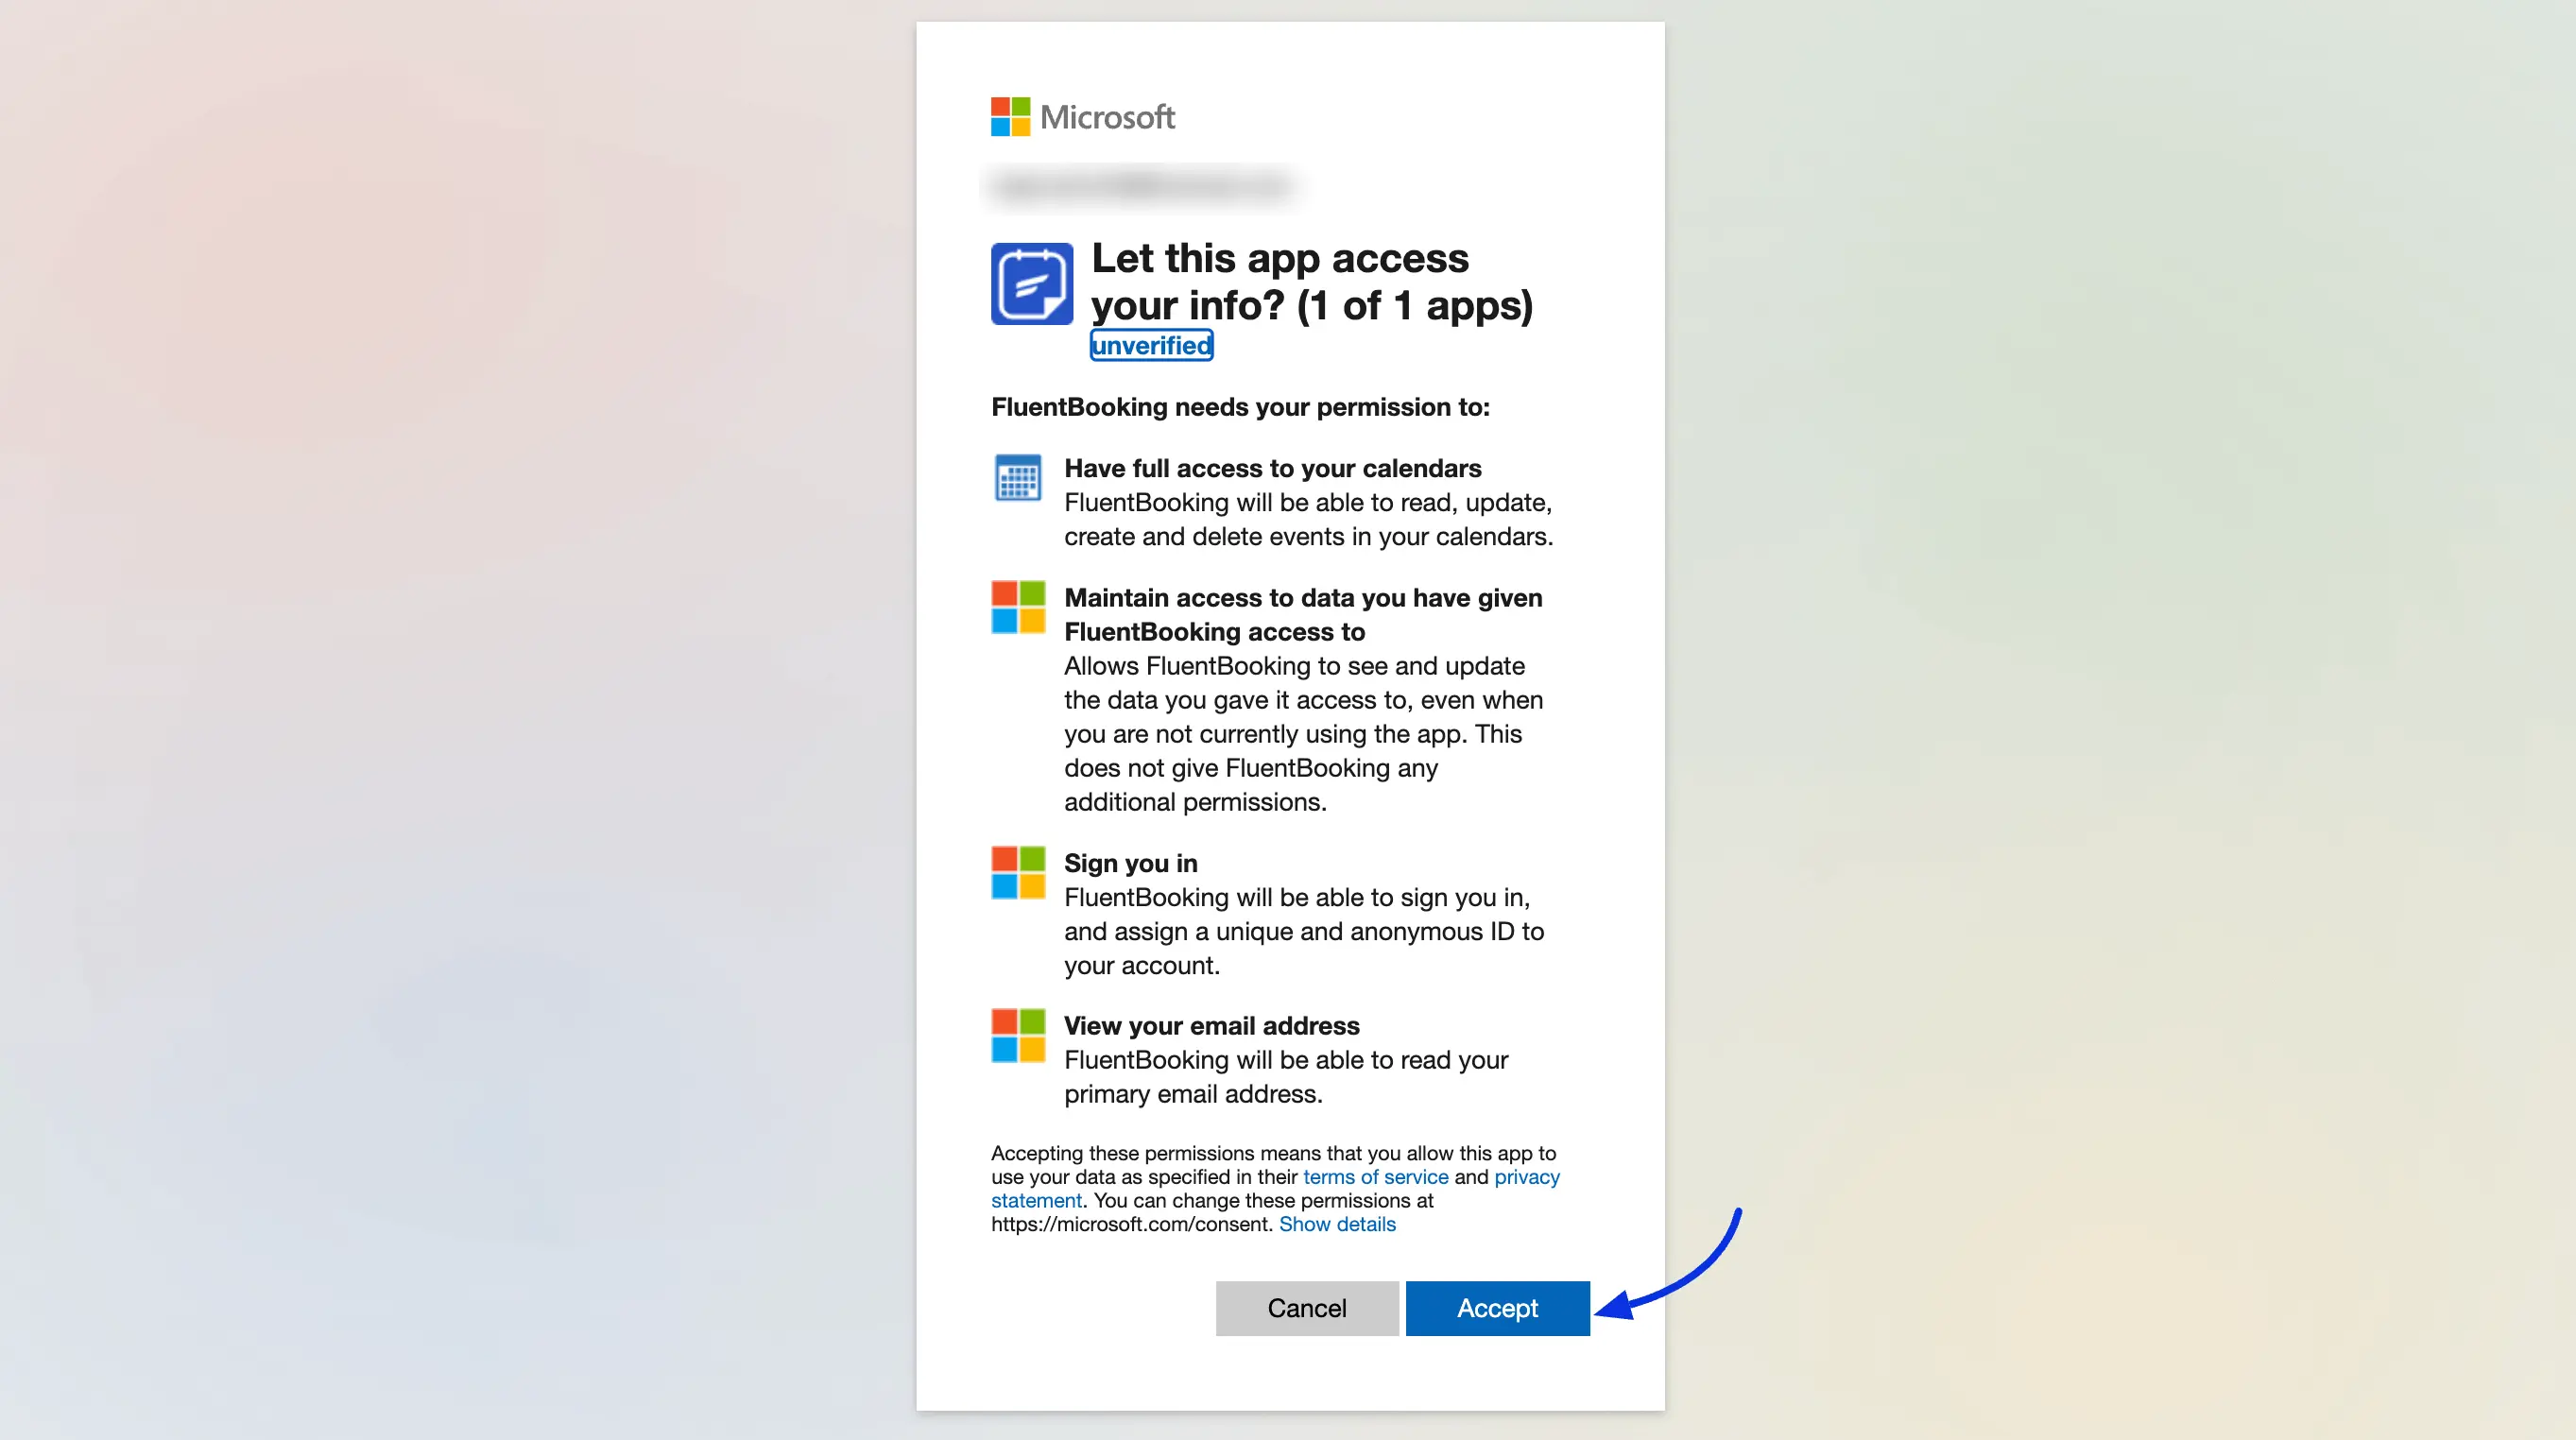
Task: Click the 'Sign you in' permission title
Action: [1130, 863]
